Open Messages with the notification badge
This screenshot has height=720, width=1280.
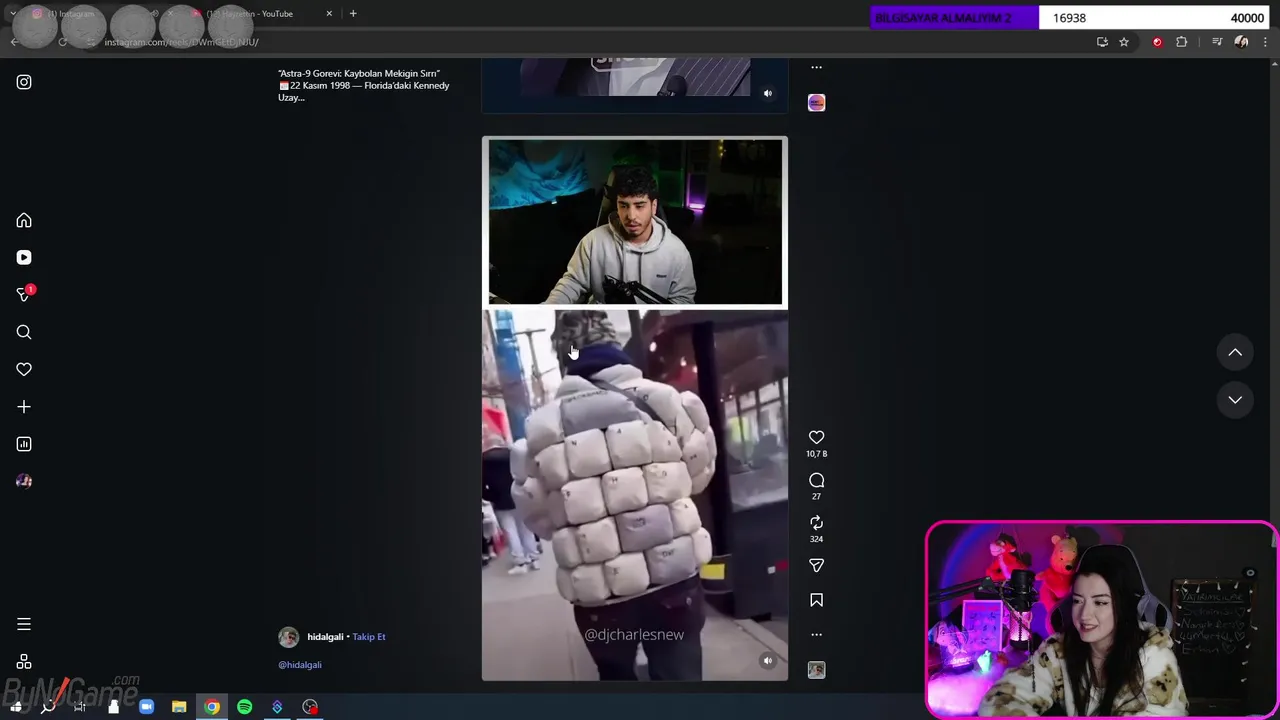(x=24, y=294)
